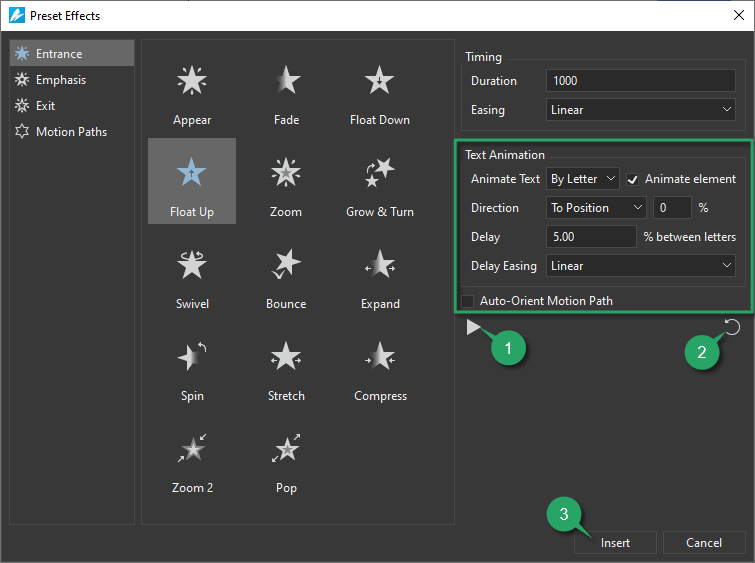Viewport: 755px width, 563px height.
Task: Open the Delay Easing dropdown
Action: click(641, 266)
